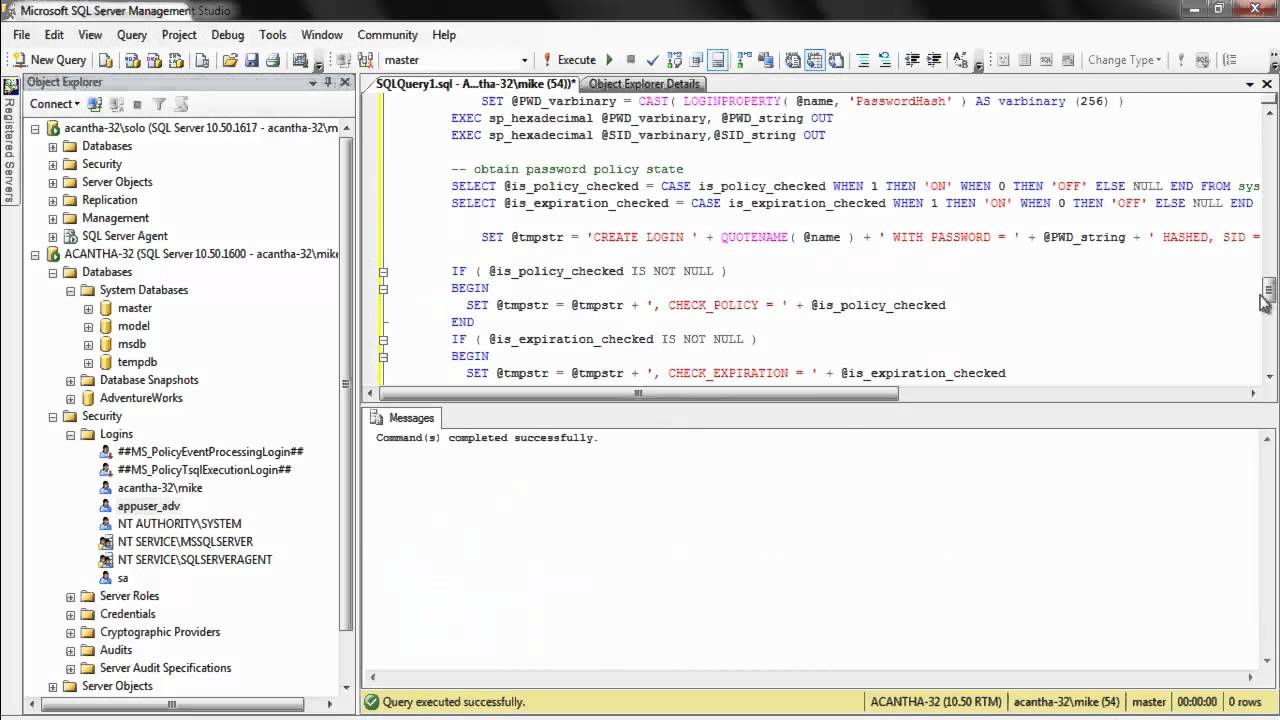
Task: Save the current query with disk icon
Action: click(252, 60)
